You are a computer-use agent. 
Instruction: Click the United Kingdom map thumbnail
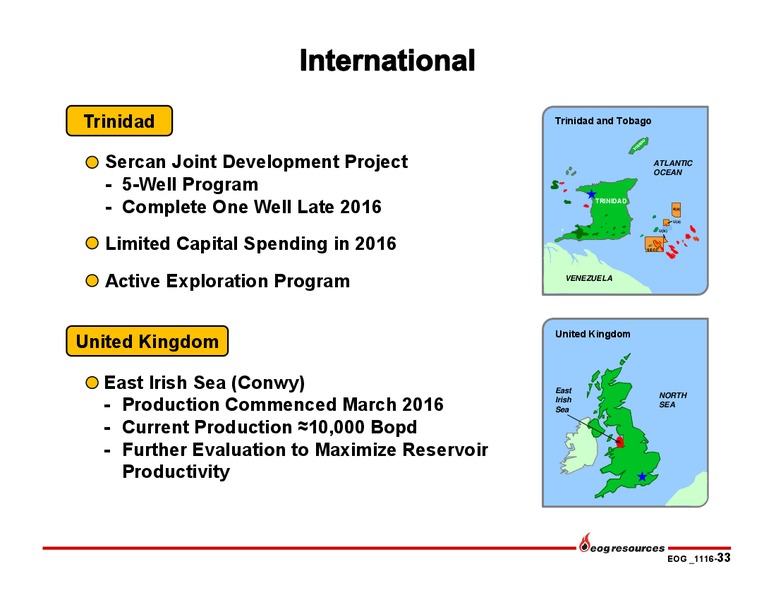click(625, 412)
